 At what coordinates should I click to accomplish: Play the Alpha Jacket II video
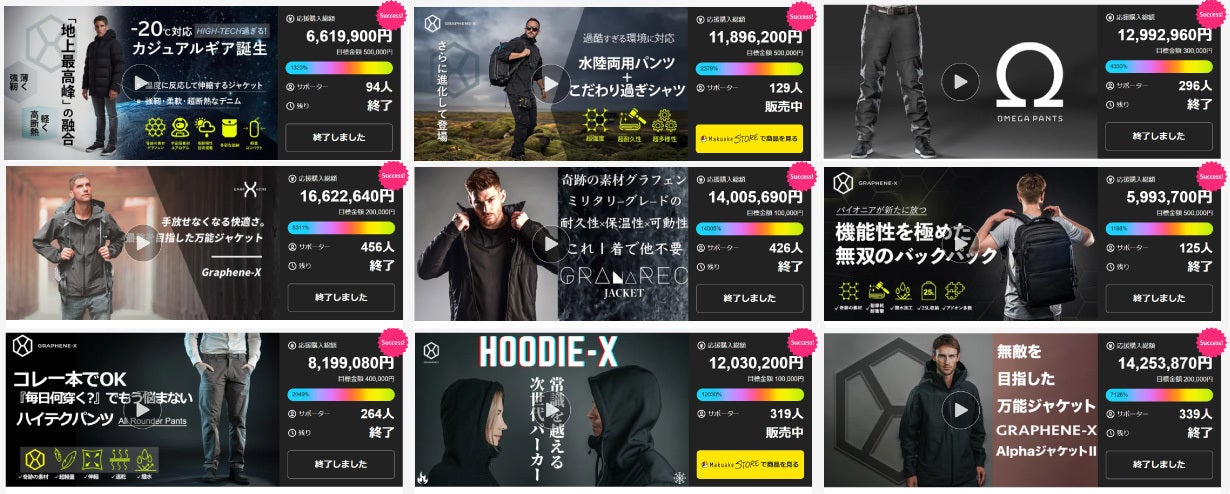click(x=961, y=410)
